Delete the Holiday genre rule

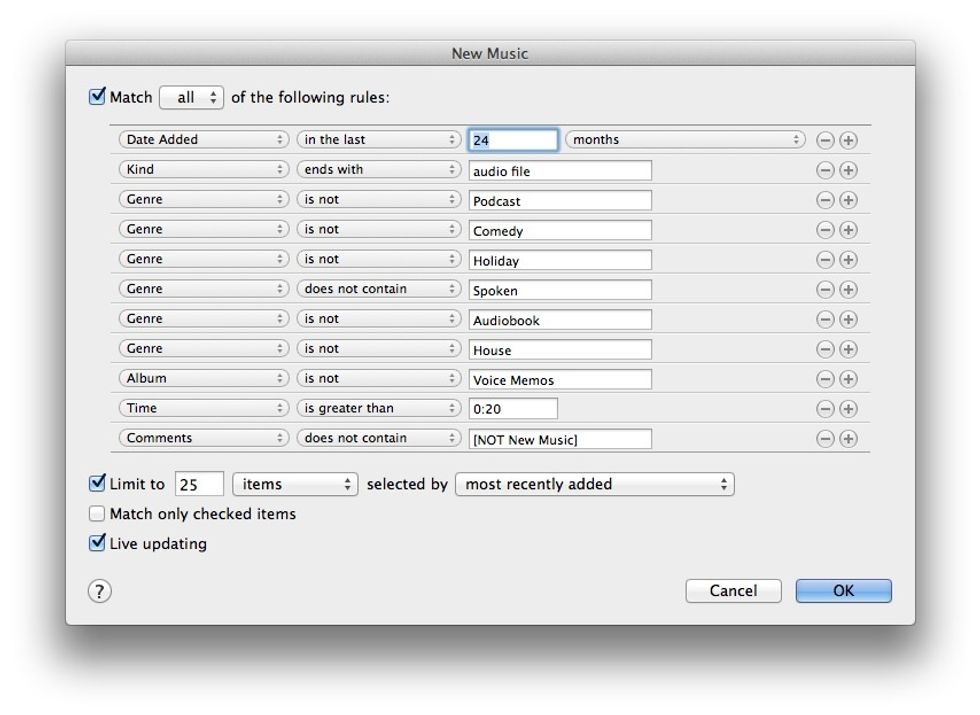tap(825, 260)
